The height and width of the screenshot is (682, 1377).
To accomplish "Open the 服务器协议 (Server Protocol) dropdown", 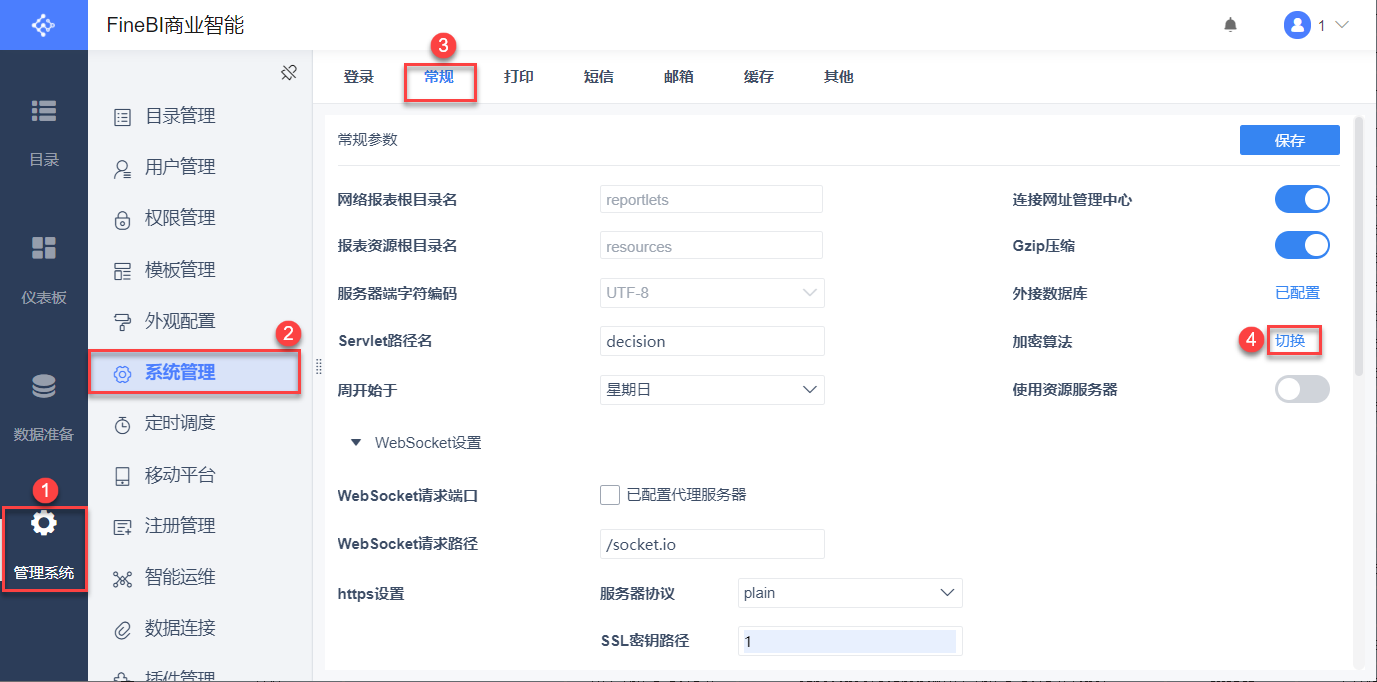I will click(x=849, y=592).
